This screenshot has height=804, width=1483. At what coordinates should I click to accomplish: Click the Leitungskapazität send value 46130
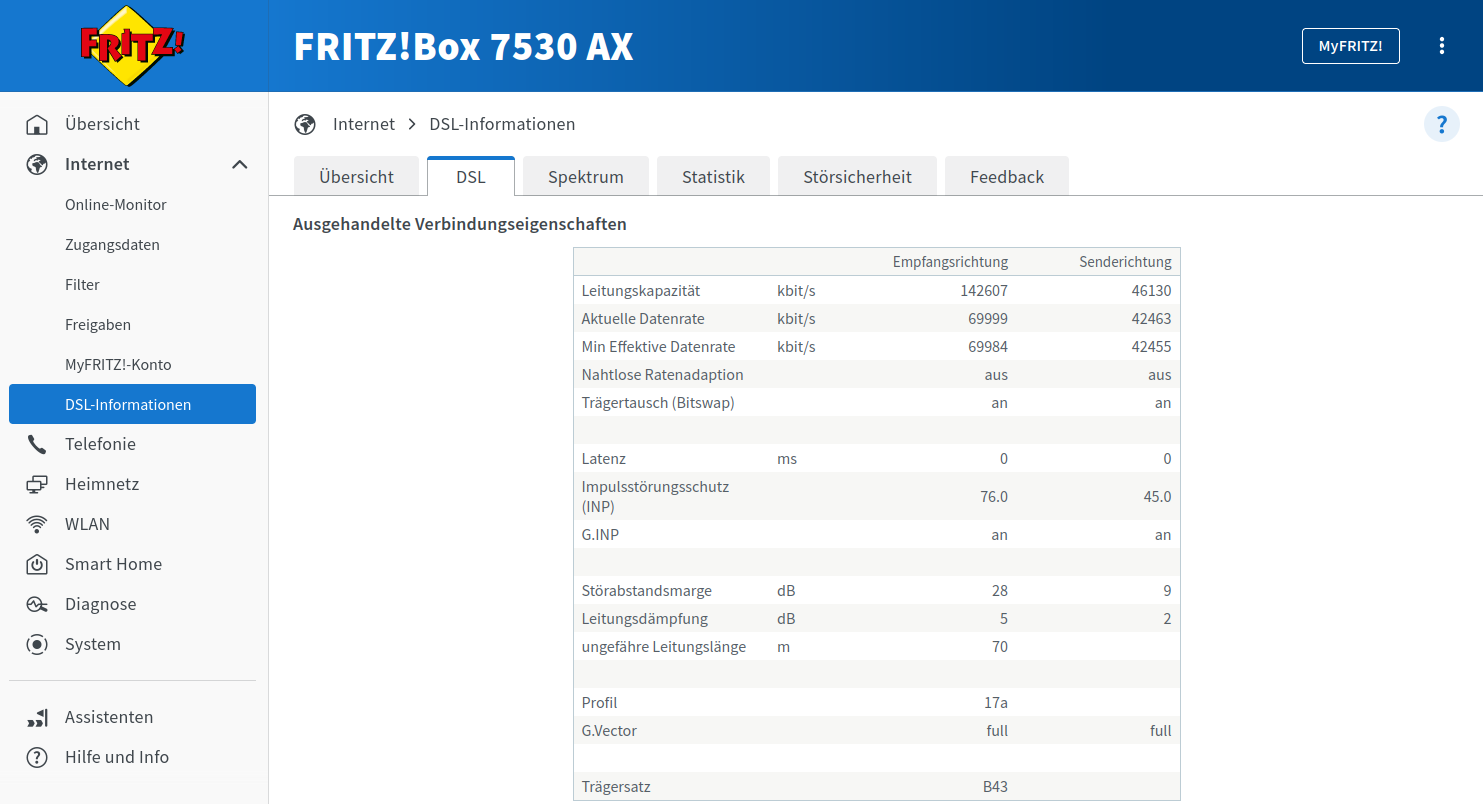pos(1150,291)
